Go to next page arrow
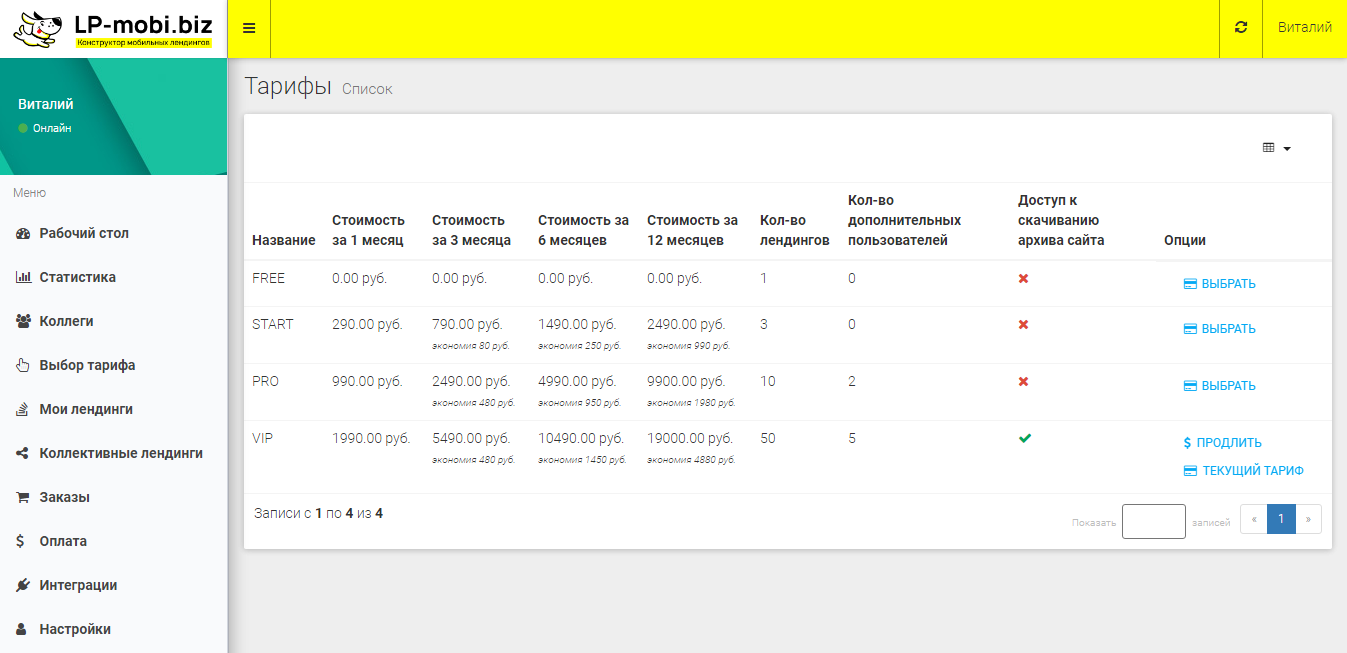The width and height of the screenshot is (1347, 653). point(1308,519)
